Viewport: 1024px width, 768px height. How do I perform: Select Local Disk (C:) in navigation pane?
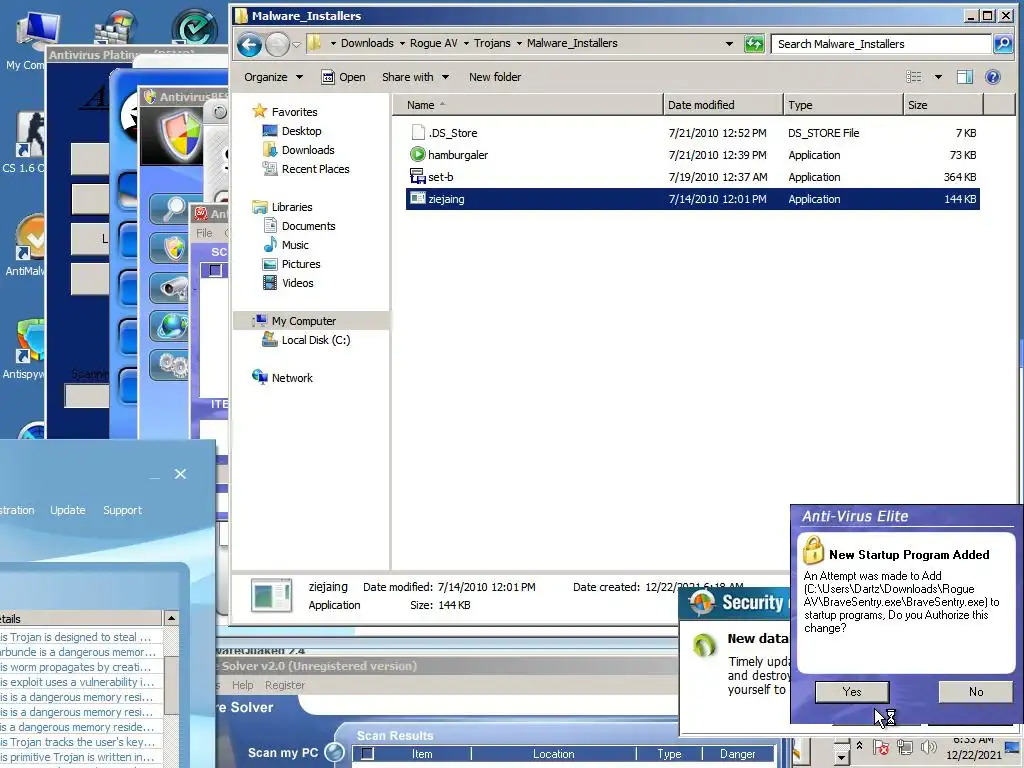coord(315,340)
